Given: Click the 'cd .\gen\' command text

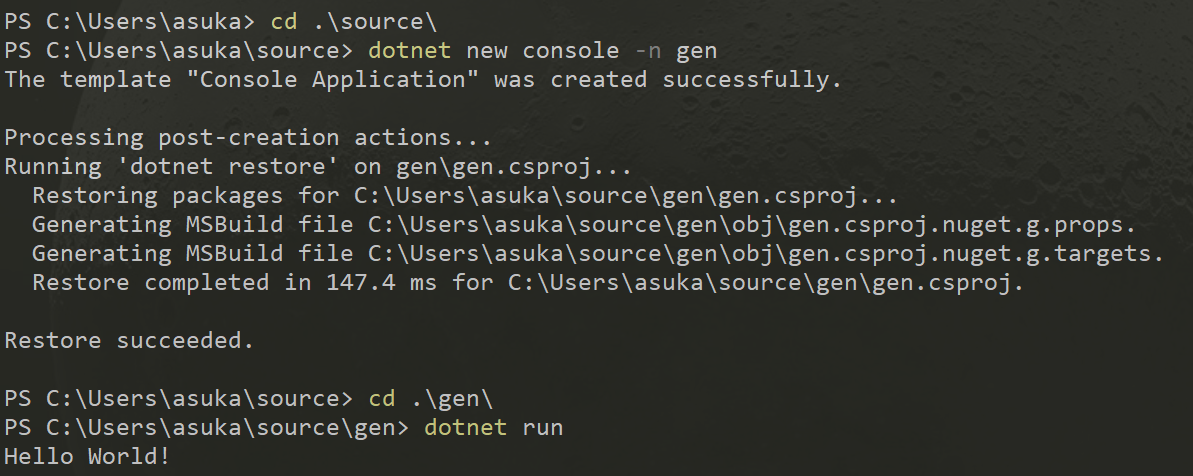Looking at the screenshot, I should (x=431, y=398).
